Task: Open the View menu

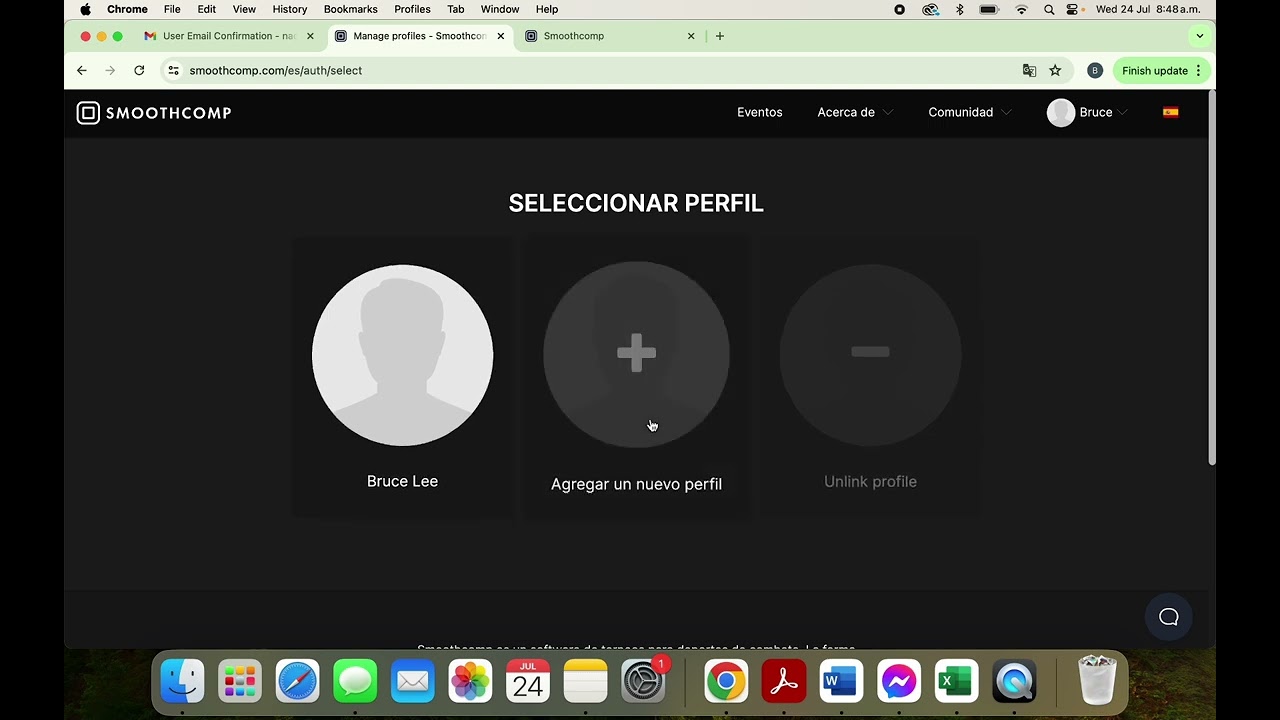Action: click(244, 9)
